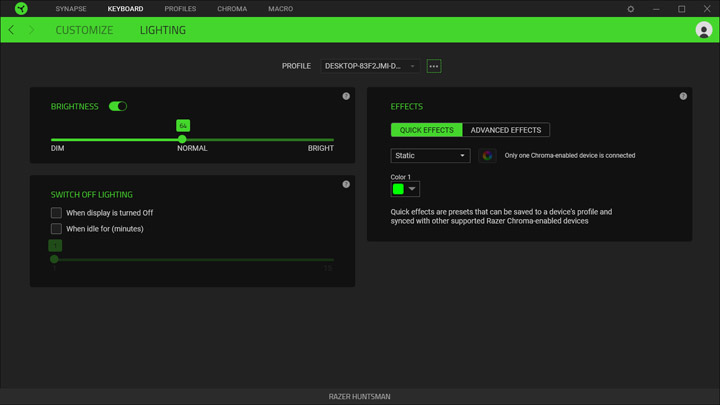Screen dimensions: 720x405
Task: Click the brightness value 64 badge
Action: [183, 125]
